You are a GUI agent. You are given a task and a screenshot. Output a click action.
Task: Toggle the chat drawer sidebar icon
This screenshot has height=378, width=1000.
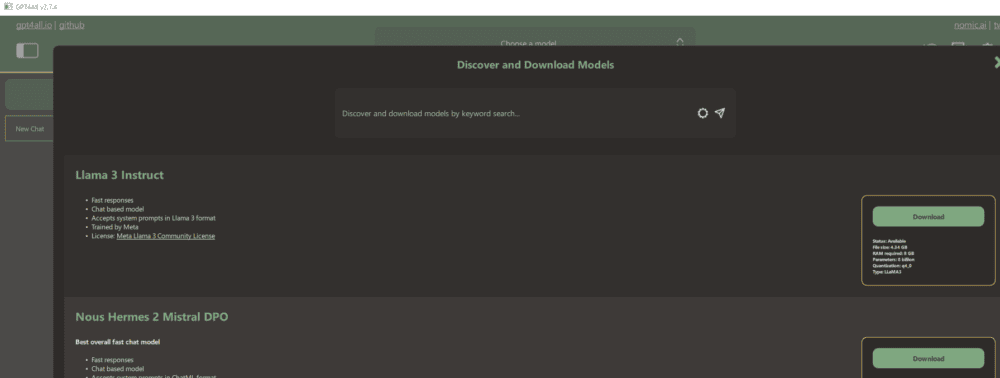pyautogui.click(x=27, y=50)
